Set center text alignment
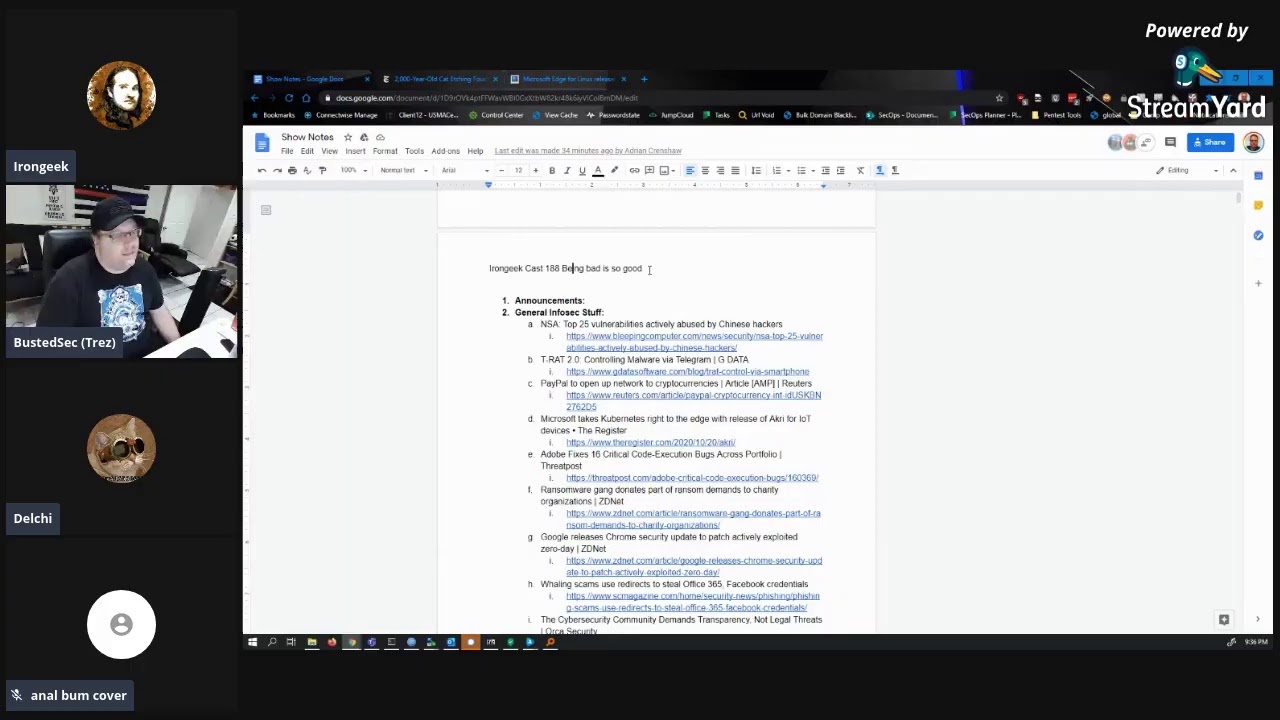Screen dimensions: 1280x720 (705, 170)
